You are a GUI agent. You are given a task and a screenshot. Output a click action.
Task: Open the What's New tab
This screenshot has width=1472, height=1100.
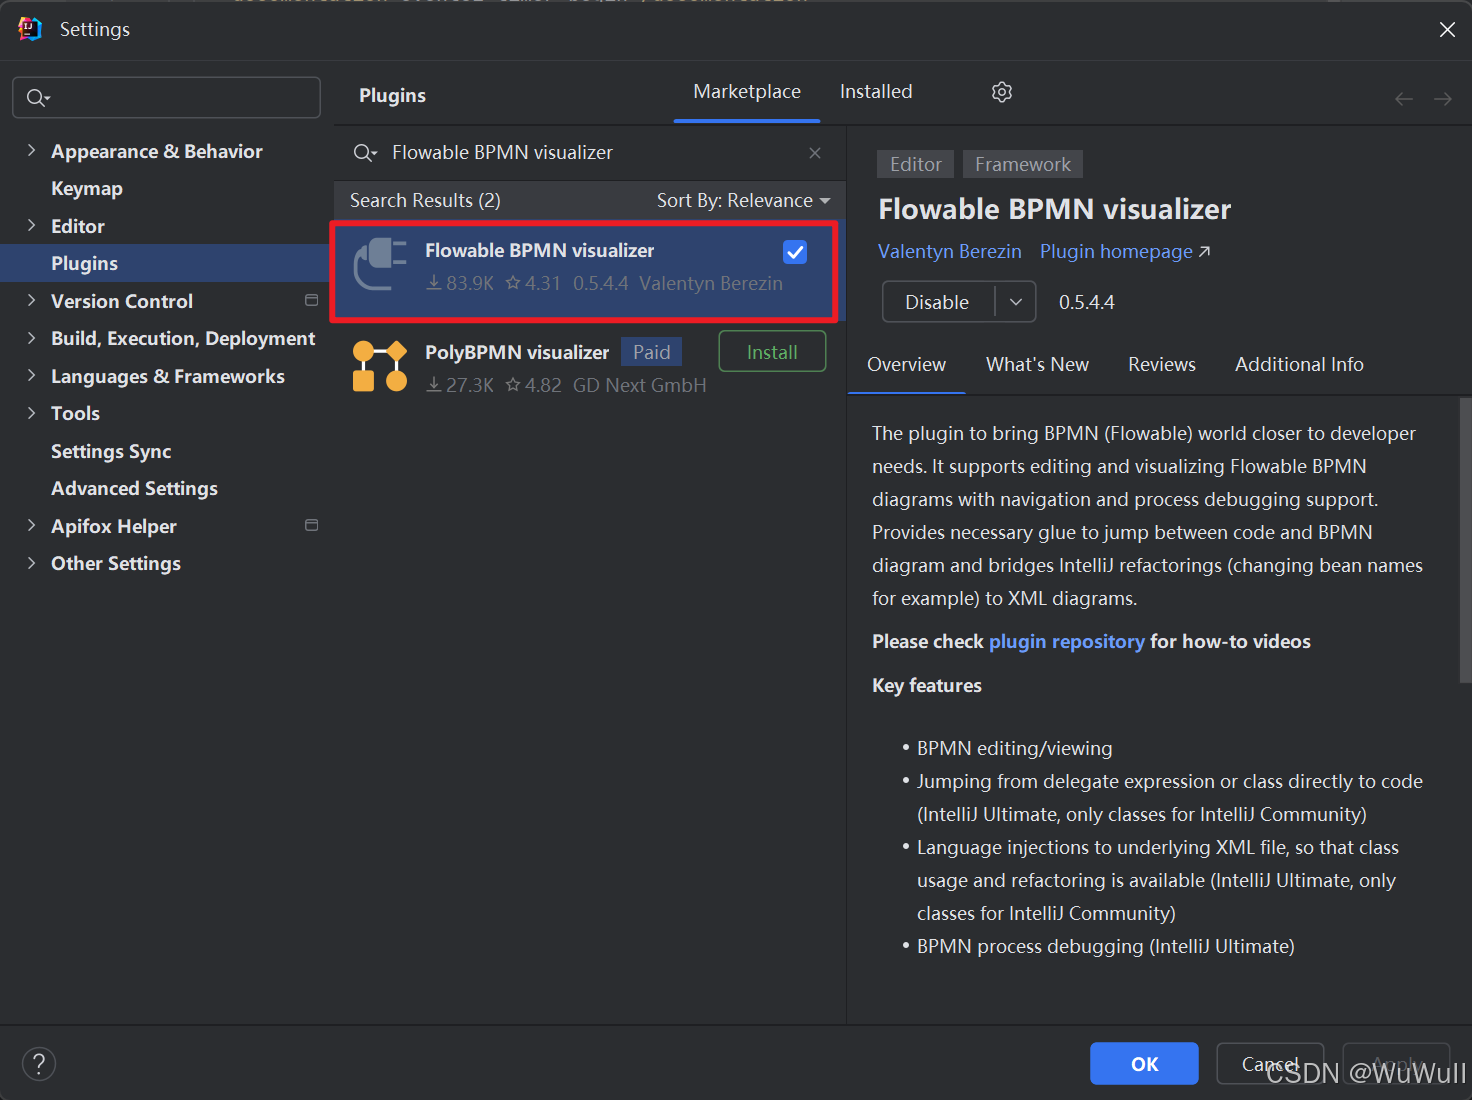[1037, 365]
